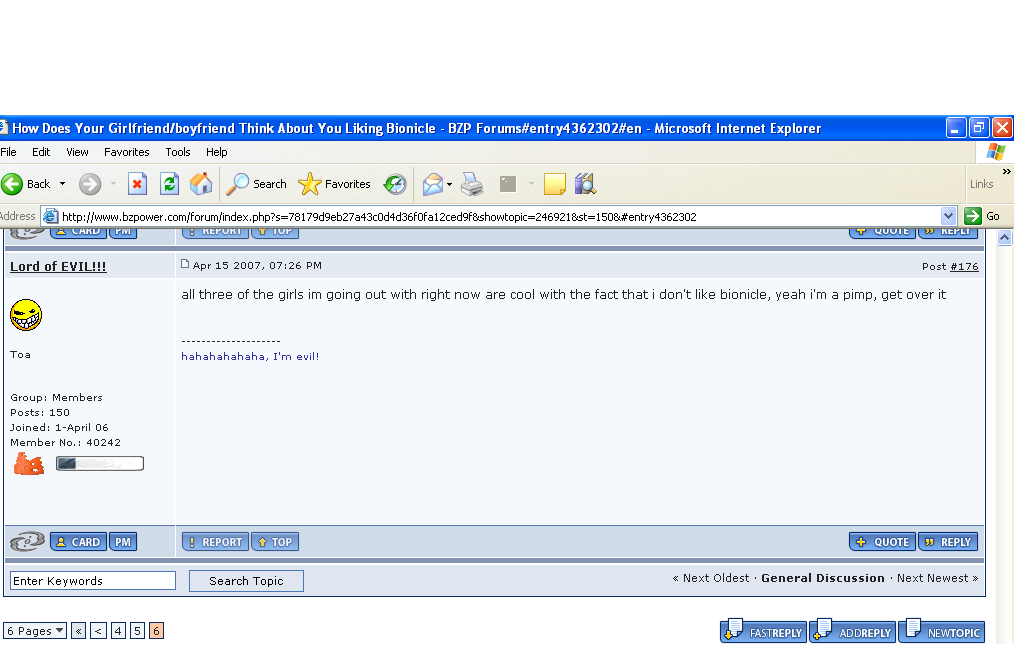This screenshot has height=651, width=1015.
Task: Minimize the Internet Explorer window
Action: pyautogui.click(x=956, y=127)
